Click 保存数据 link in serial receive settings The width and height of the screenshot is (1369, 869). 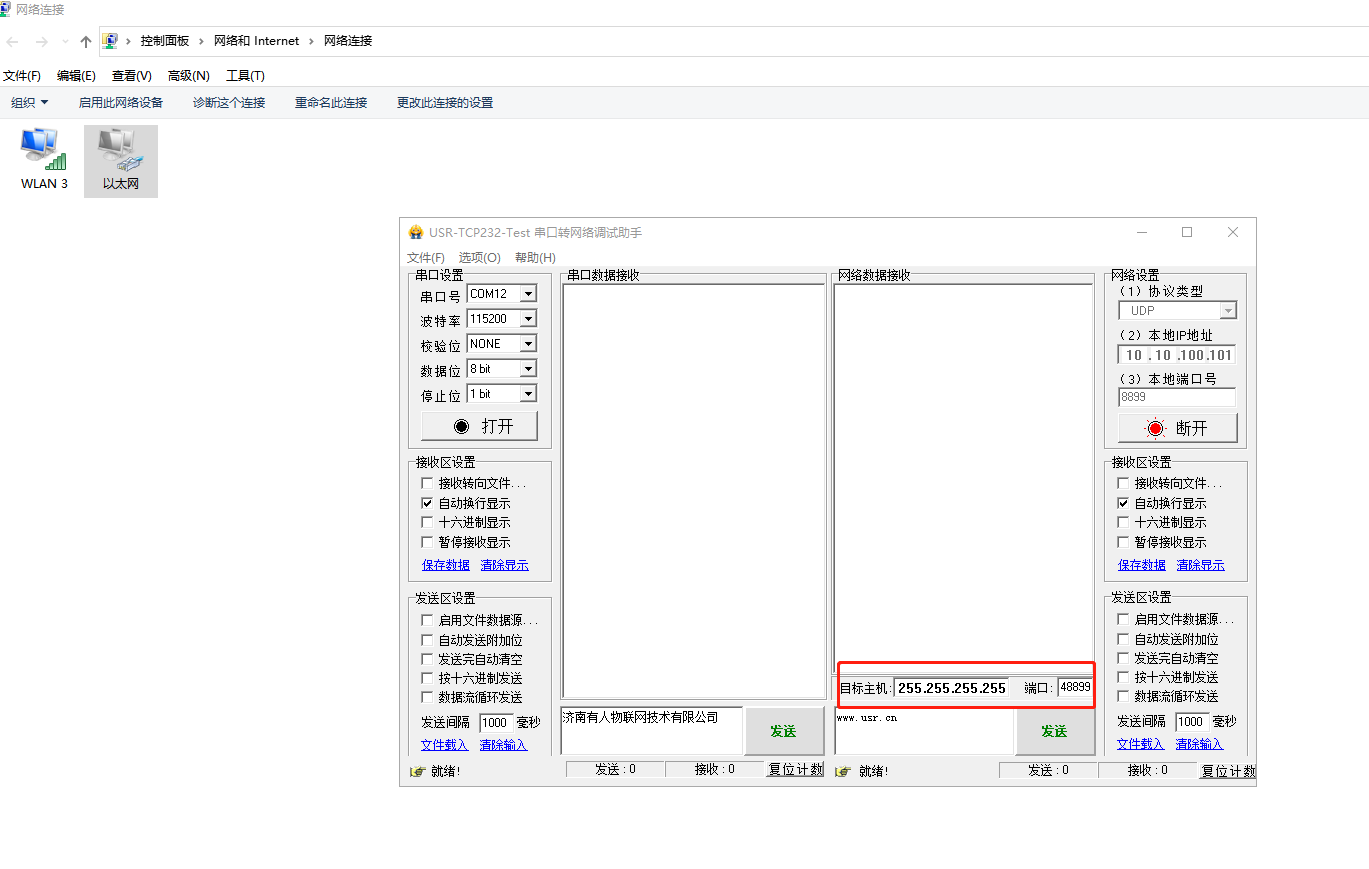coord(445,565)
